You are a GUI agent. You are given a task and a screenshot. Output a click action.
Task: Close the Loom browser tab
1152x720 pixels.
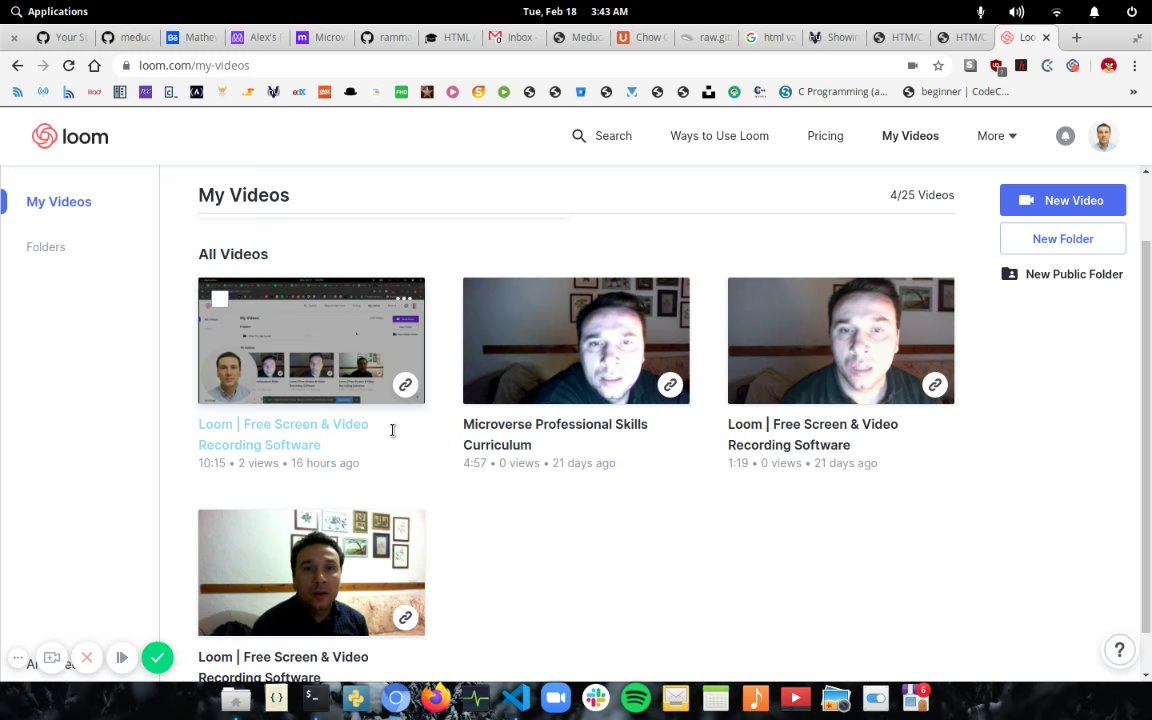click(x=1046, y=37)
